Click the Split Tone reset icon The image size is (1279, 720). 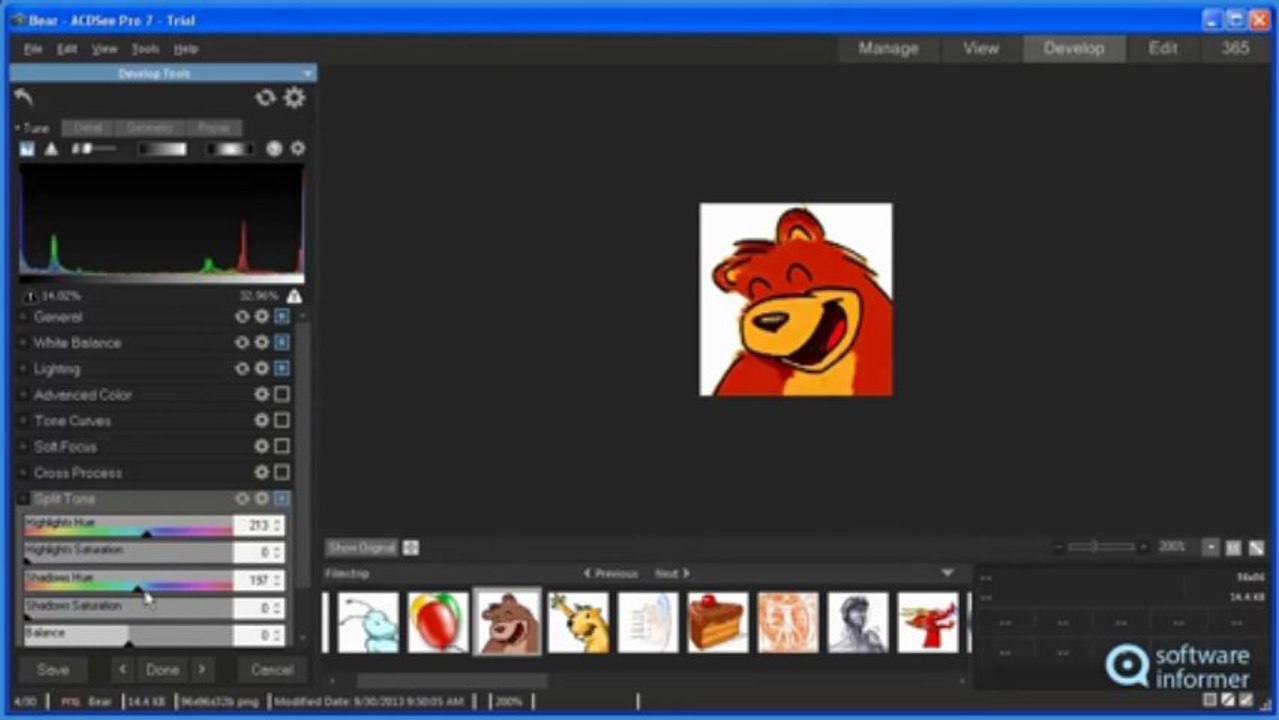[241, 499]
